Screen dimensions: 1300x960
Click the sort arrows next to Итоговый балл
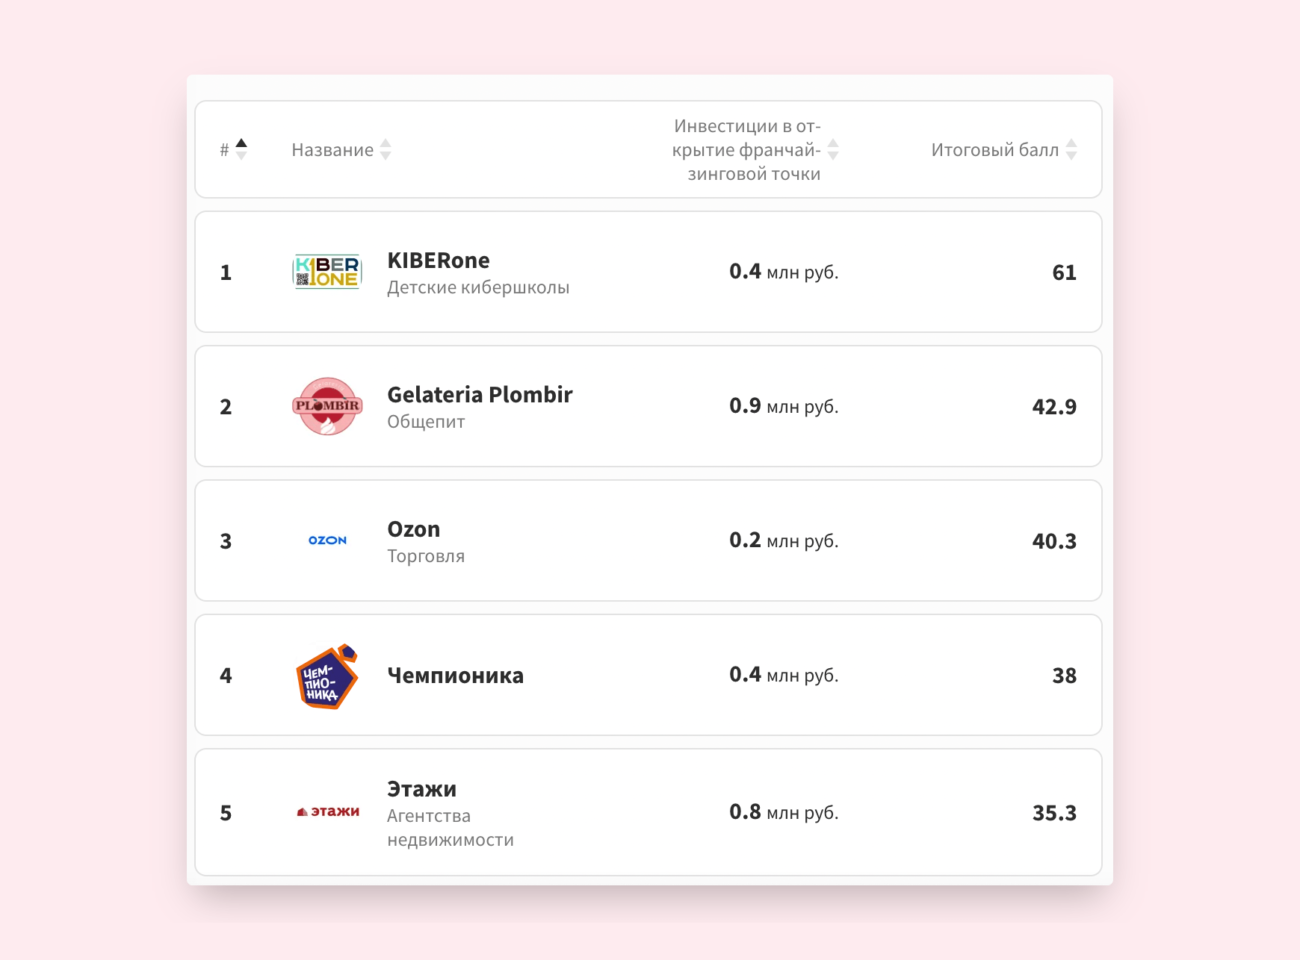tap(1071, 149)
